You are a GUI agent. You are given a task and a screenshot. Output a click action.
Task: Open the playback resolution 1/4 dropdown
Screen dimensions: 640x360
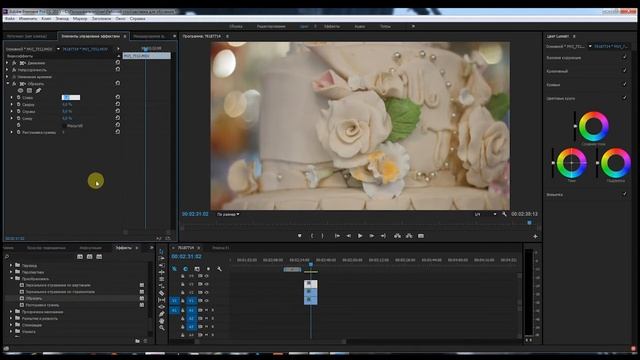tap(485, 214)
